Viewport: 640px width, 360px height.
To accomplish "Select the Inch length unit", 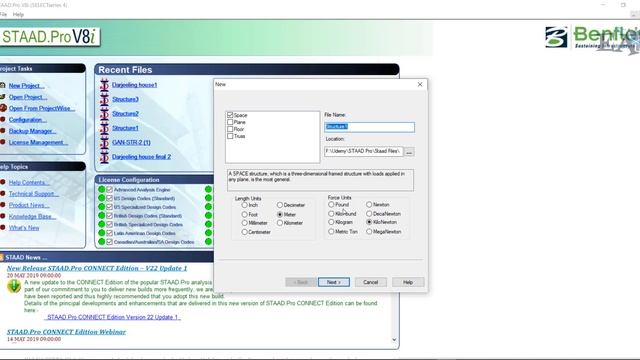I will (x=244, y=205).
